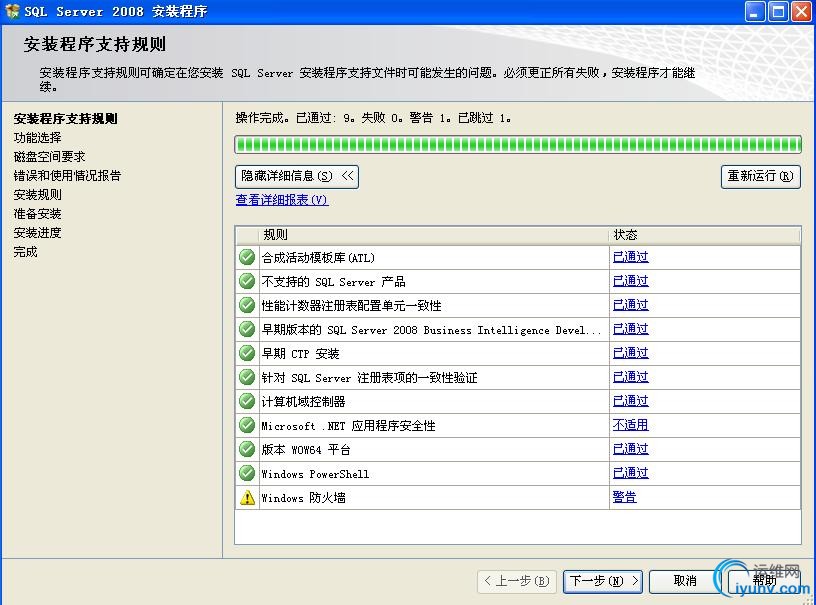
Task: Click the check icon for Business Intelligence Devel row
Action: point(247,329)
